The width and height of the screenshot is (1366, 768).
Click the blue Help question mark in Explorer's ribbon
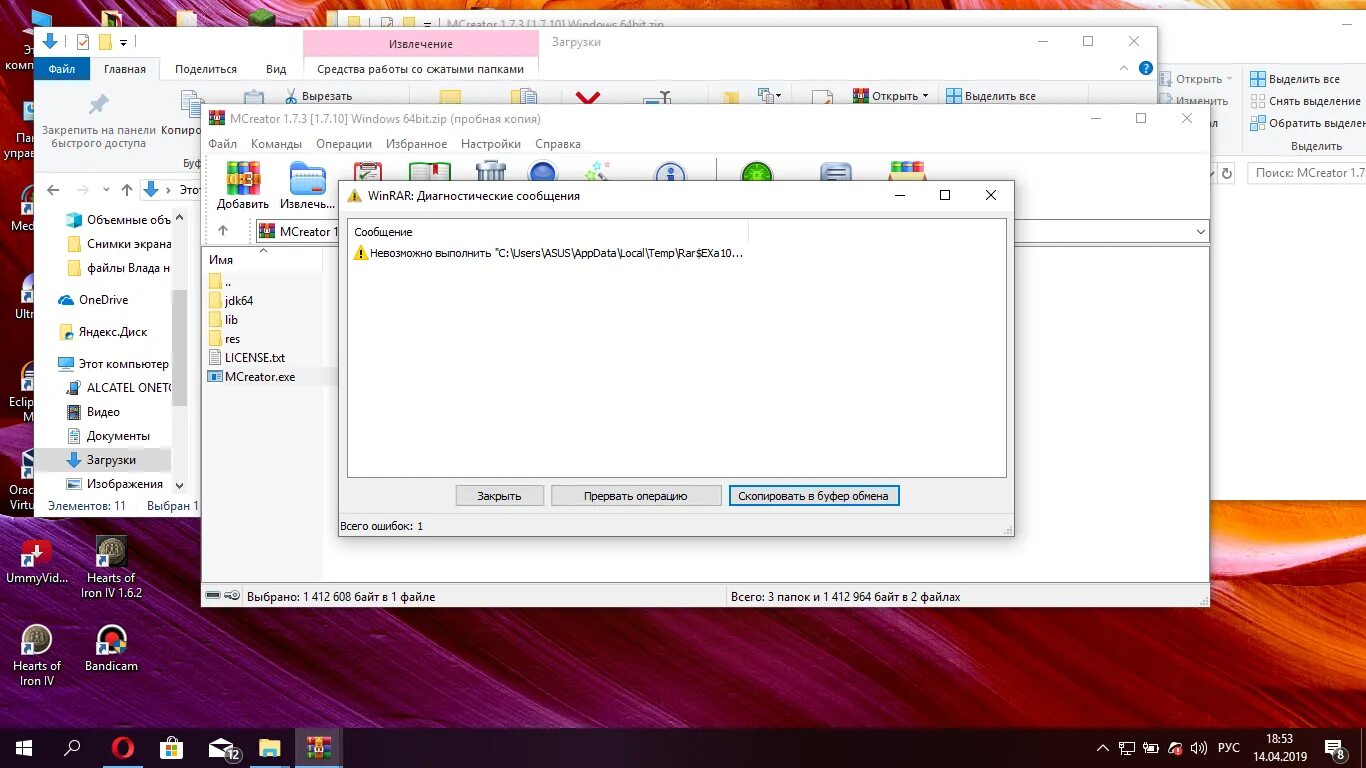(1146, 69)
